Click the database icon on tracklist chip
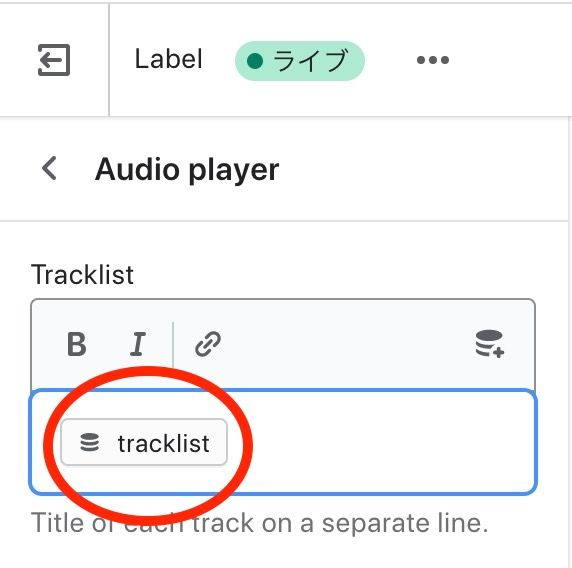The image size is (572, 568). pos(89,442)
